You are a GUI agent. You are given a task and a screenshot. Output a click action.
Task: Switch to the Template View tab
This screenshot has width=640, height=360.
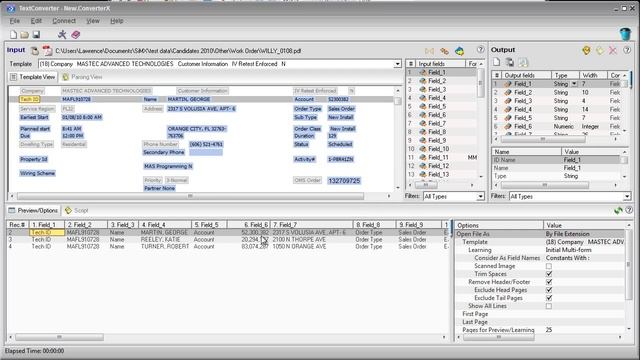pyautogui.click(x=33, y=77)
